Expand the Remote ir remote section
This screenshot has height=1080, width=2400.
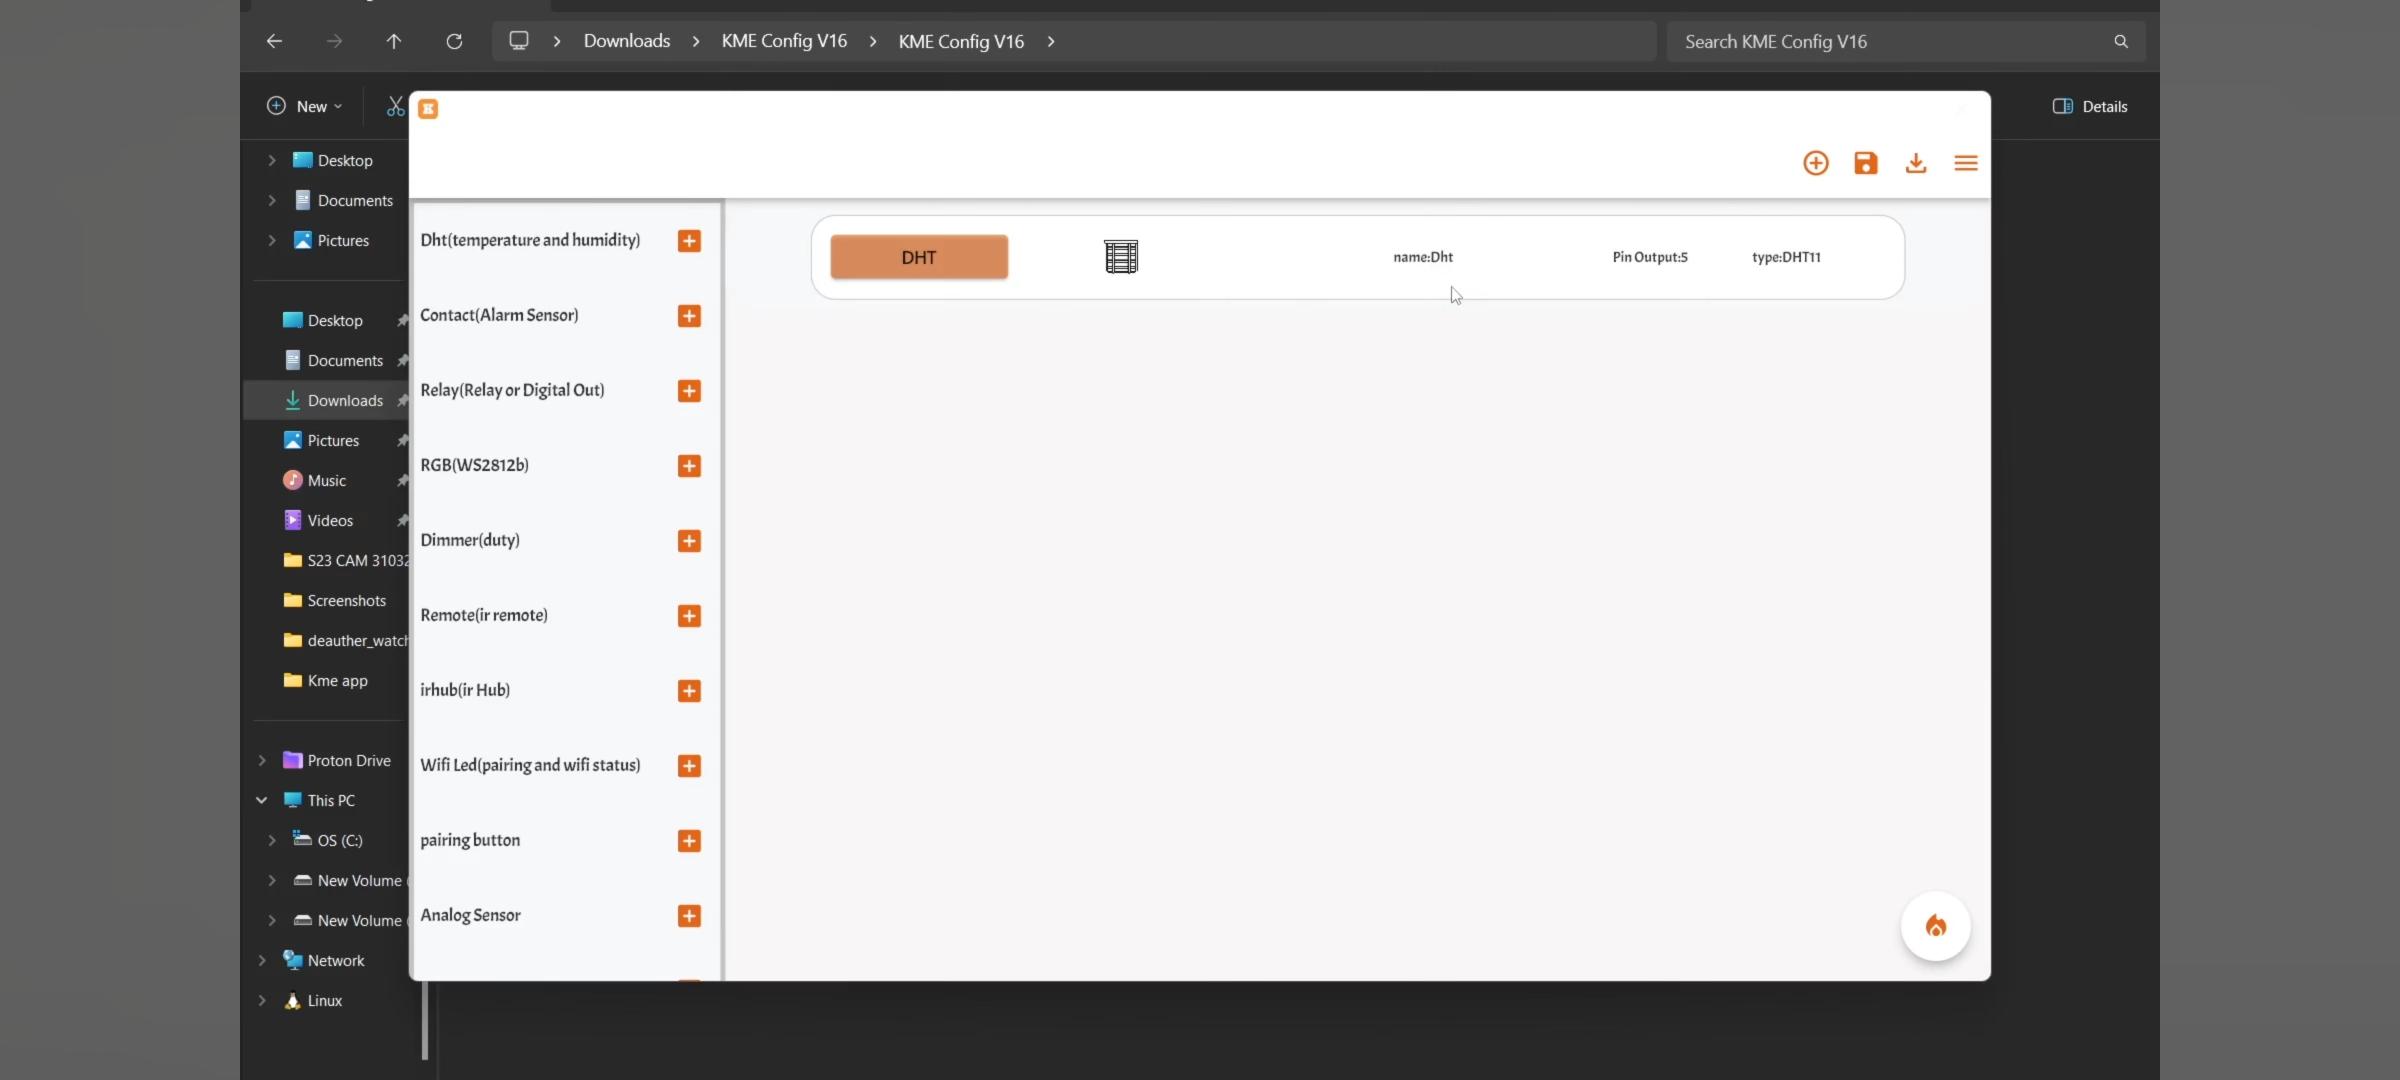pos(689,615)
